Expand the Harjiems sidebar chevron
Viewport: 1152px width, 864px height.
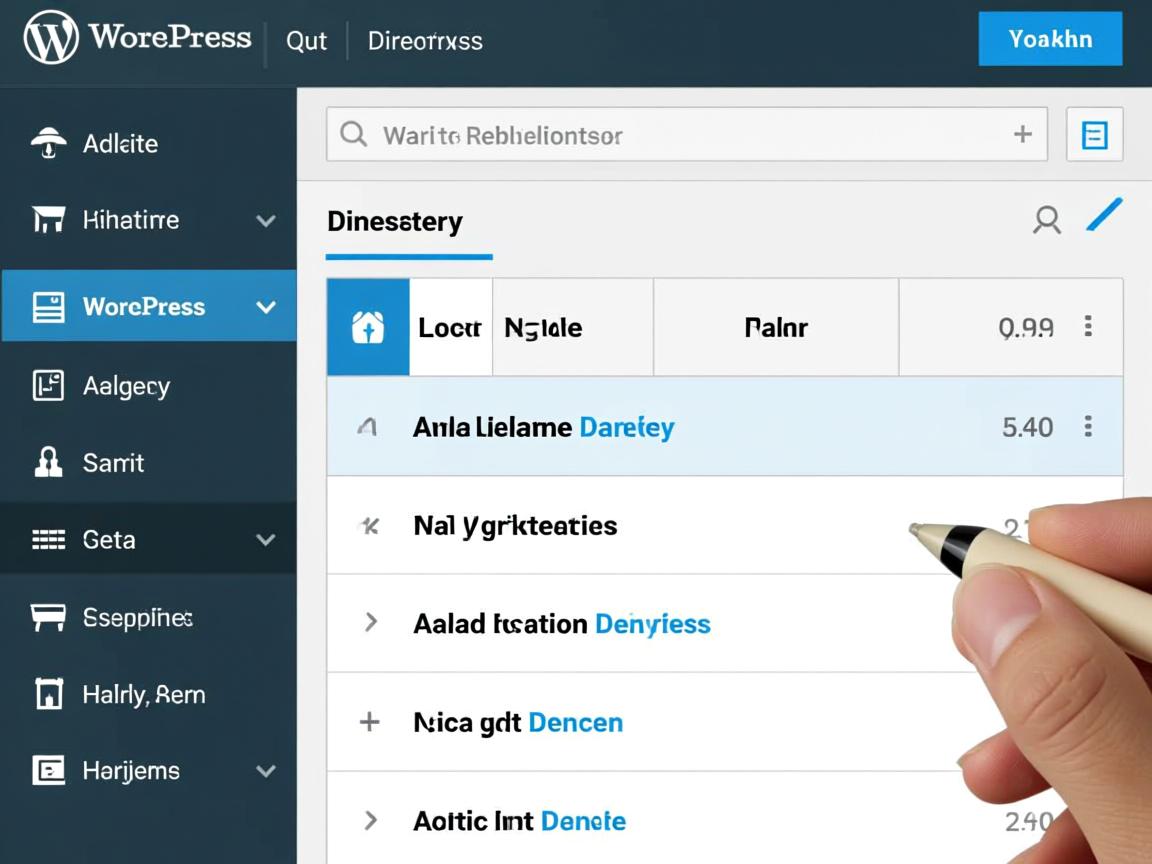click(266, 771)
